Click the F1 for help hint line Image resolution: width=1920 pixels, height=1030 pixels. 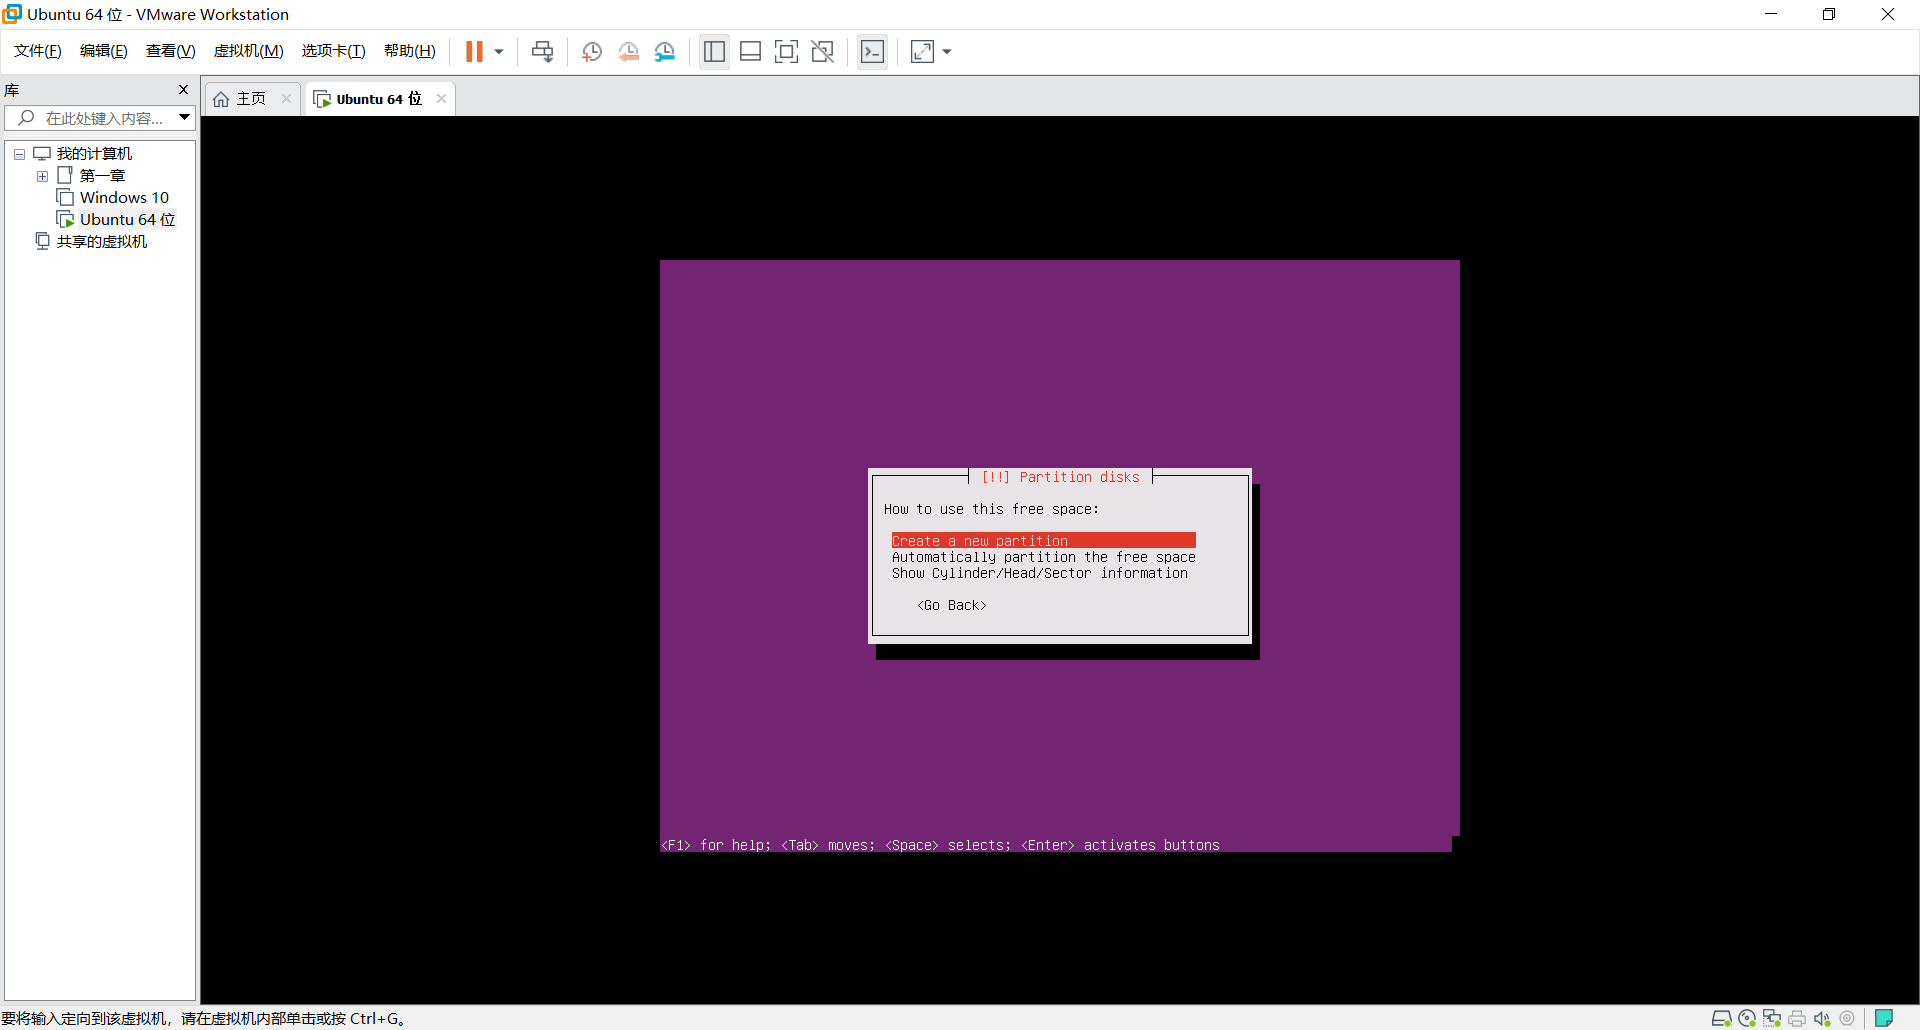pos(940,845)
